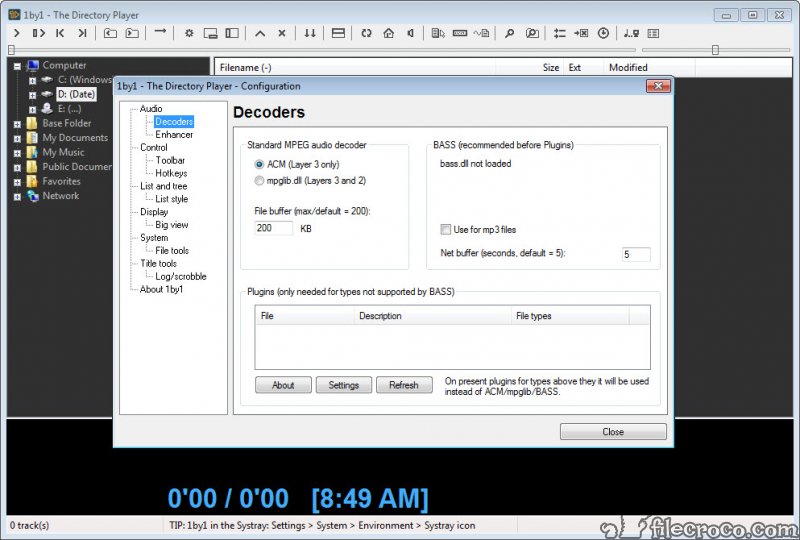Sort by the Modified column header
Screen dimensions: 800x540
(x=648, y=67)
